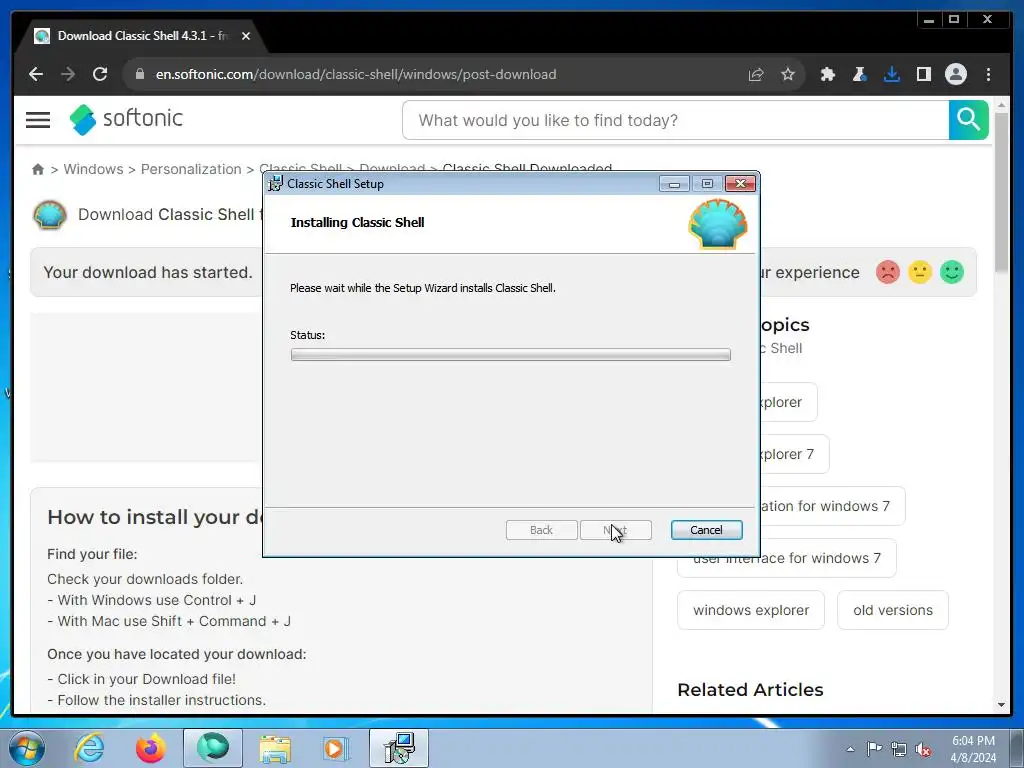Image resolution: width=1024 pixels, height=768 pixels.
Task: Click the page scrollbar down arrow
Action: [x=1002, y=705]
